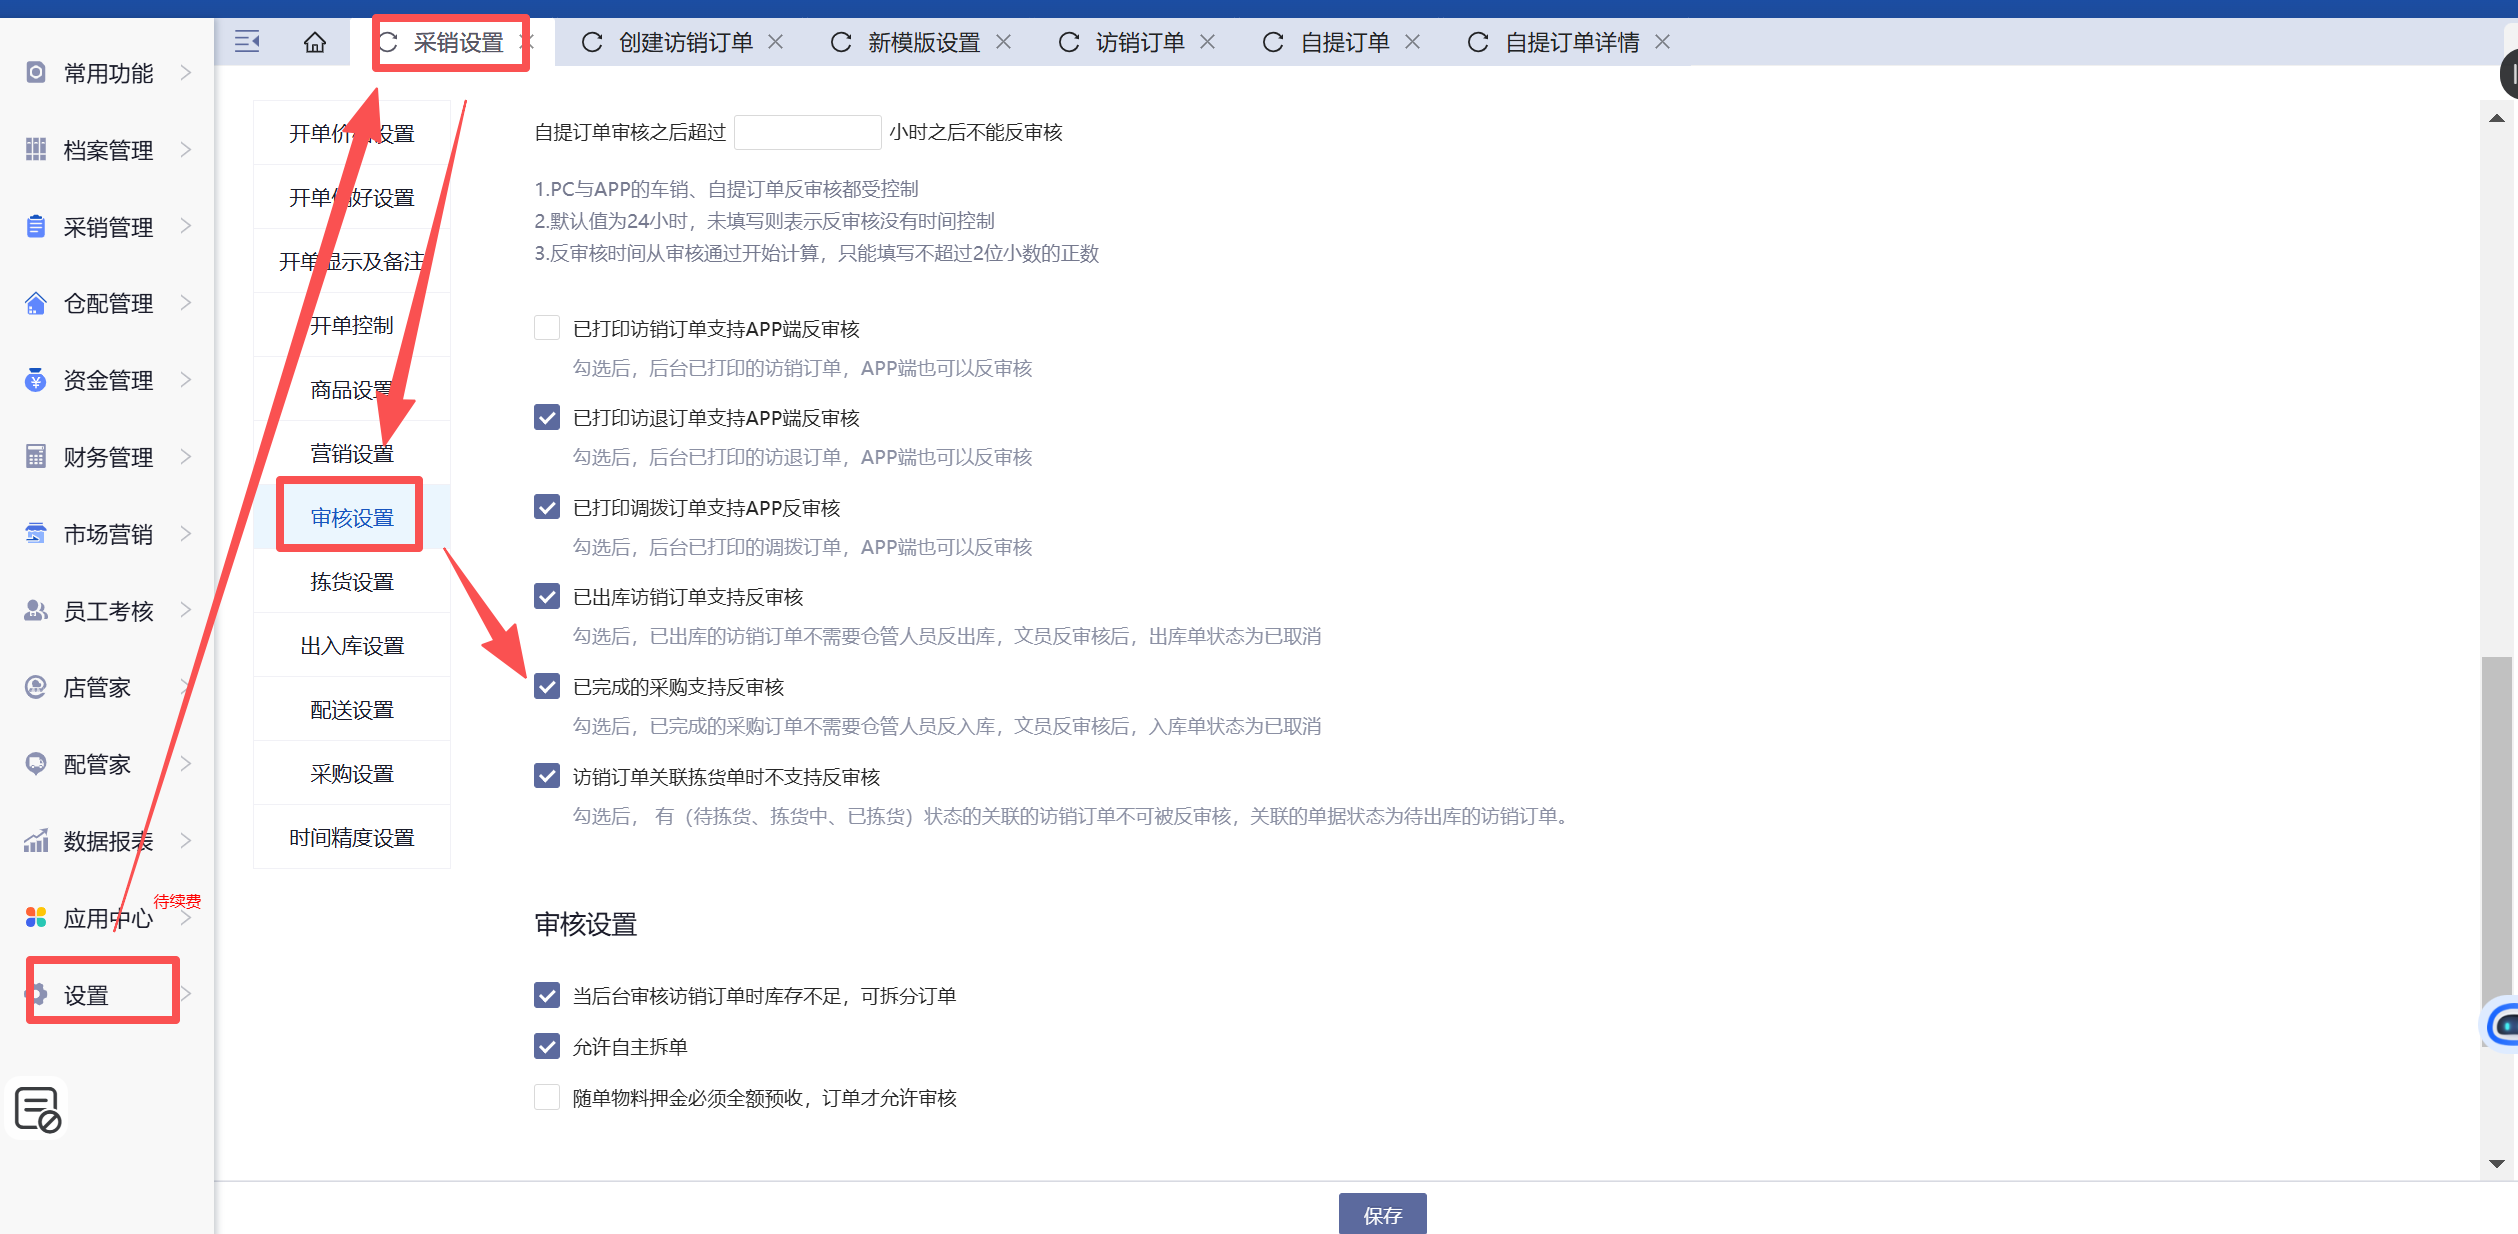Click the 应用中心 colorful apps icon
The width and height of the screenshot is (2518, 1234).
[36, 917]
